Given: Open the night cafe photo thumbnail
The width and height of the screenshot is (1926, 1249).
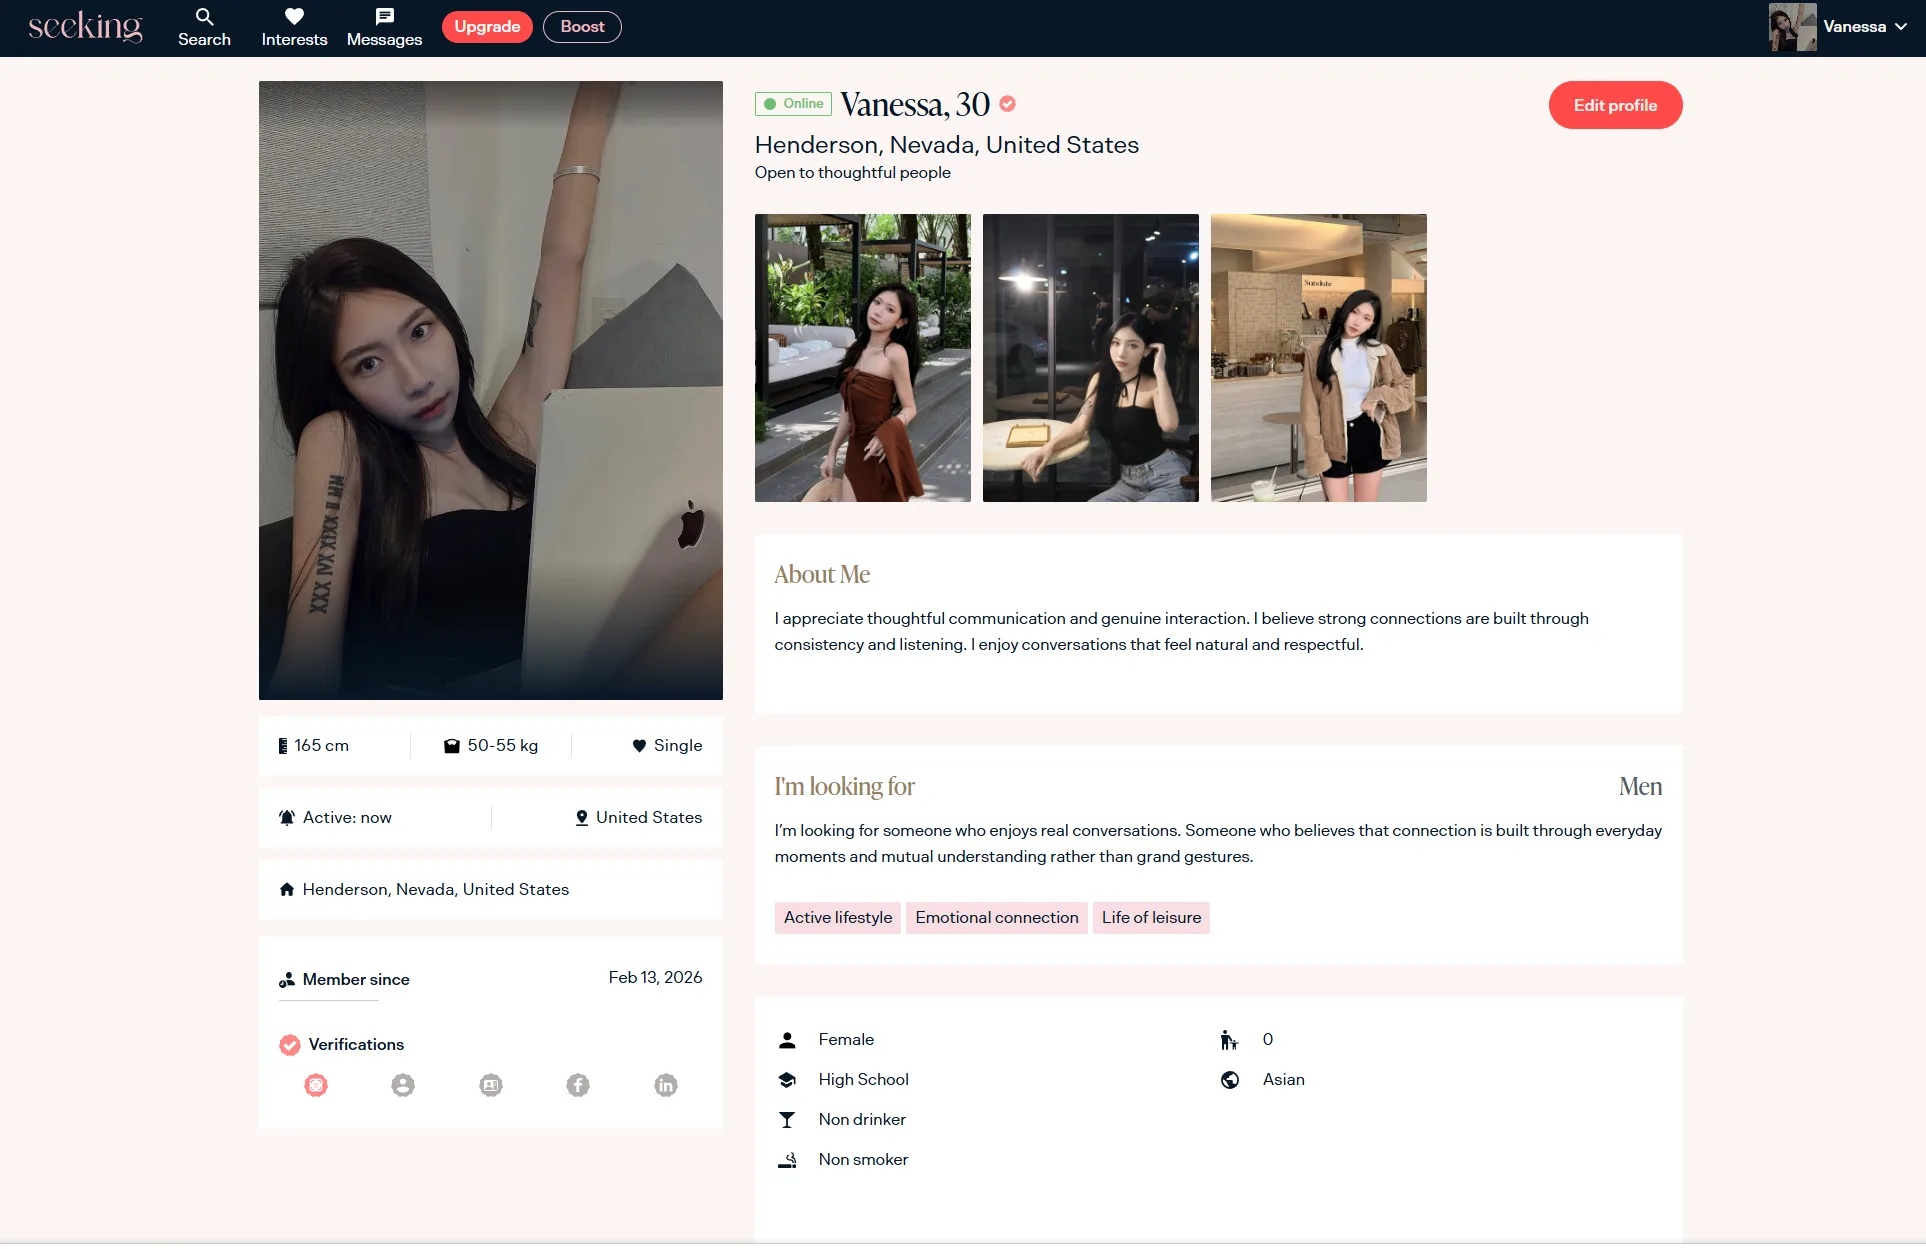Looking at the screenshot, I should [1090, 357].
